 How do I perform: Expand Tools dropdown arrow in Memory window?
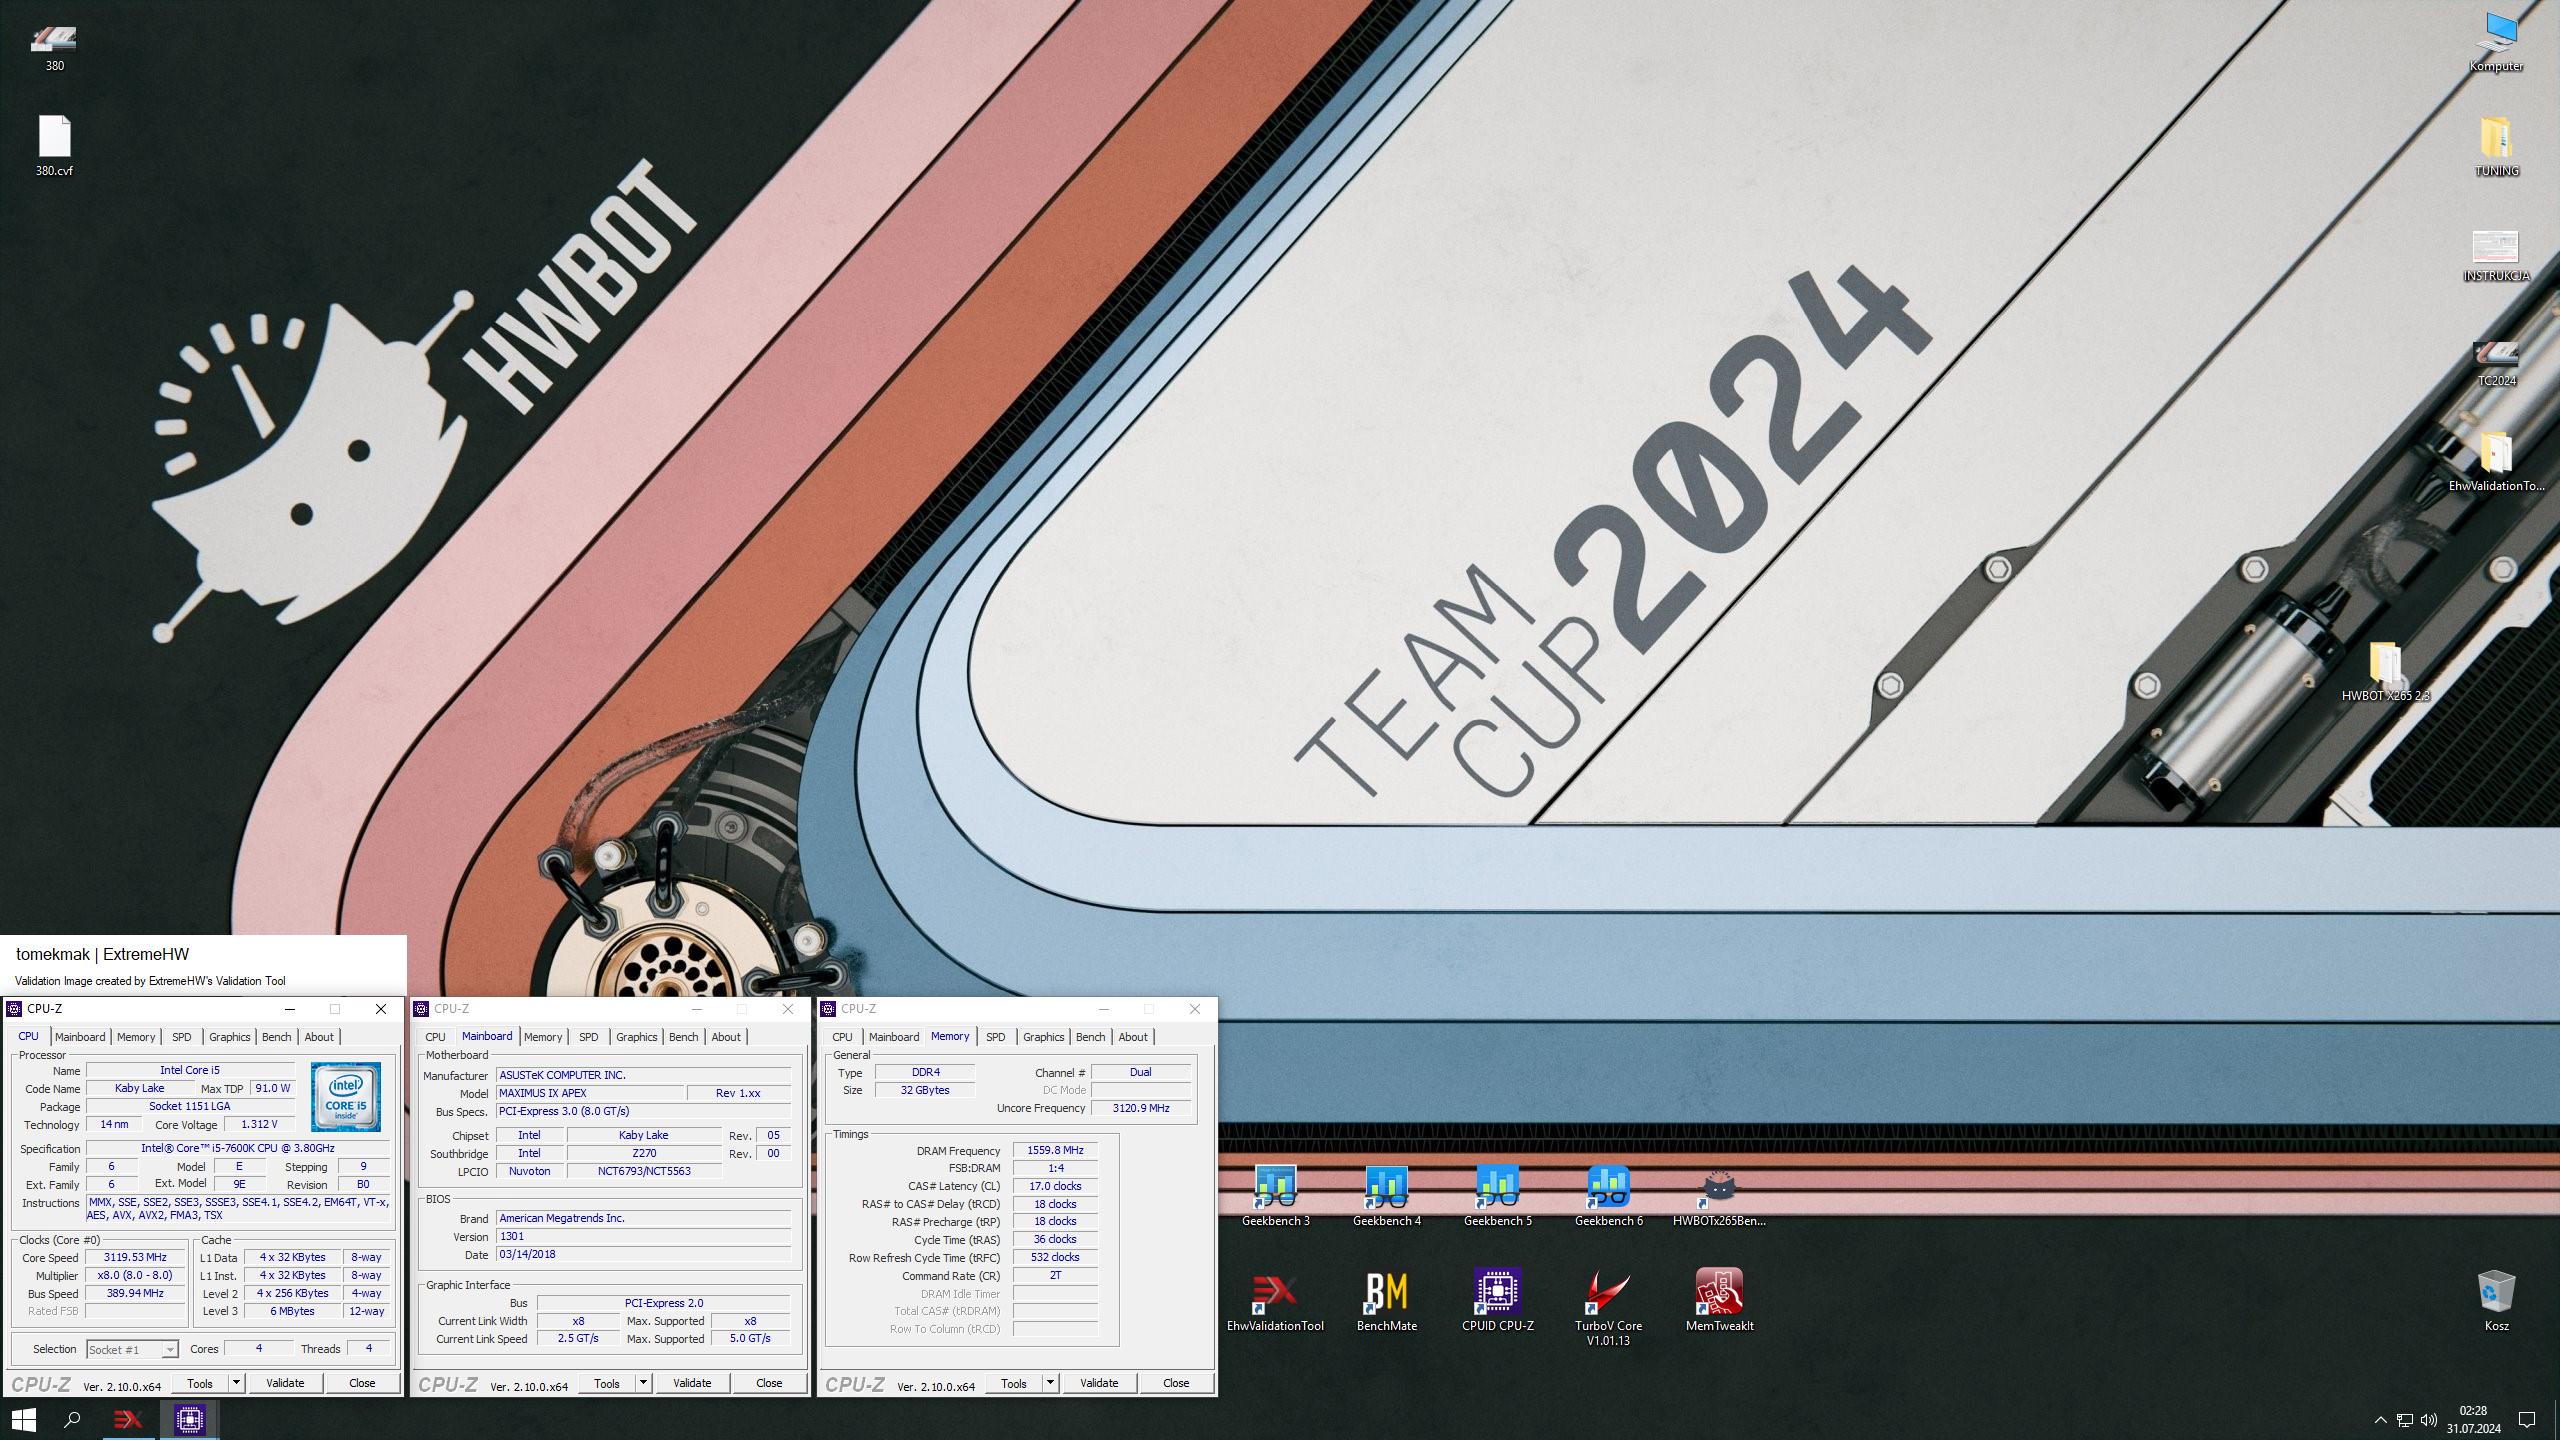point(1051,1383)
